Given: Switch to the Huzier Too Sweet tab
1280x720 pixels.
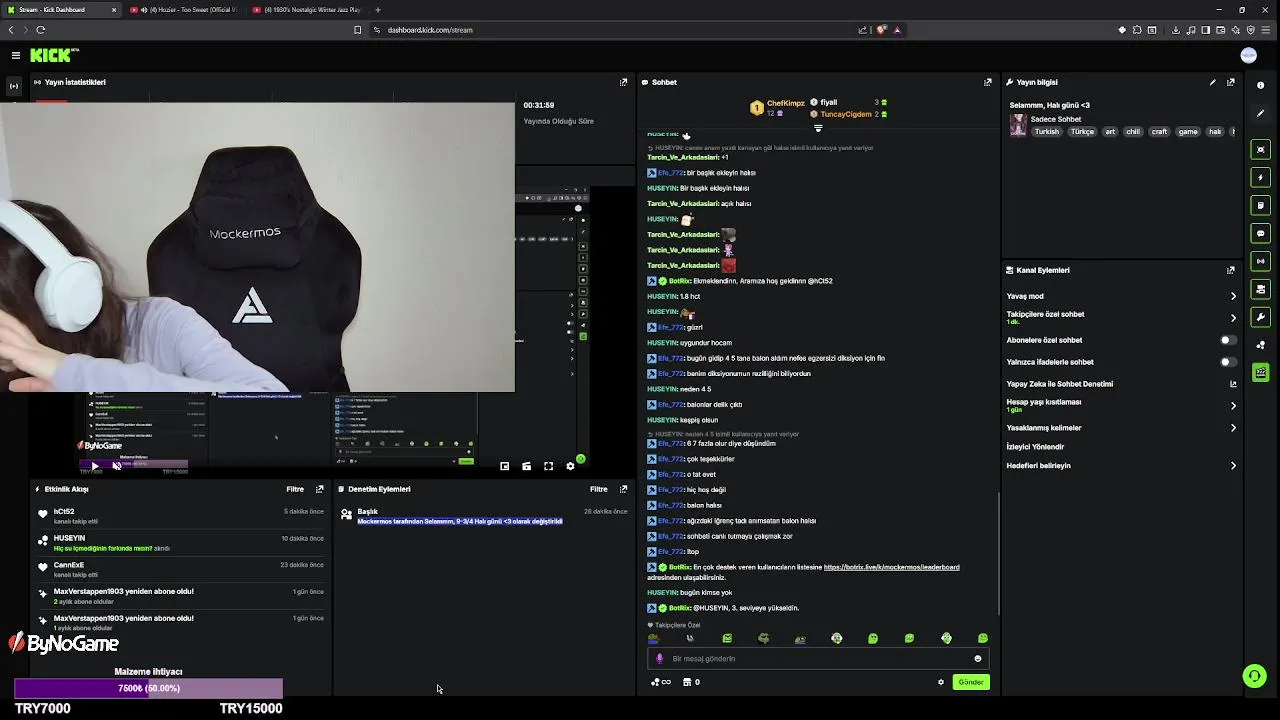Looking at the screenshot, I should click(x=188, y=10).
